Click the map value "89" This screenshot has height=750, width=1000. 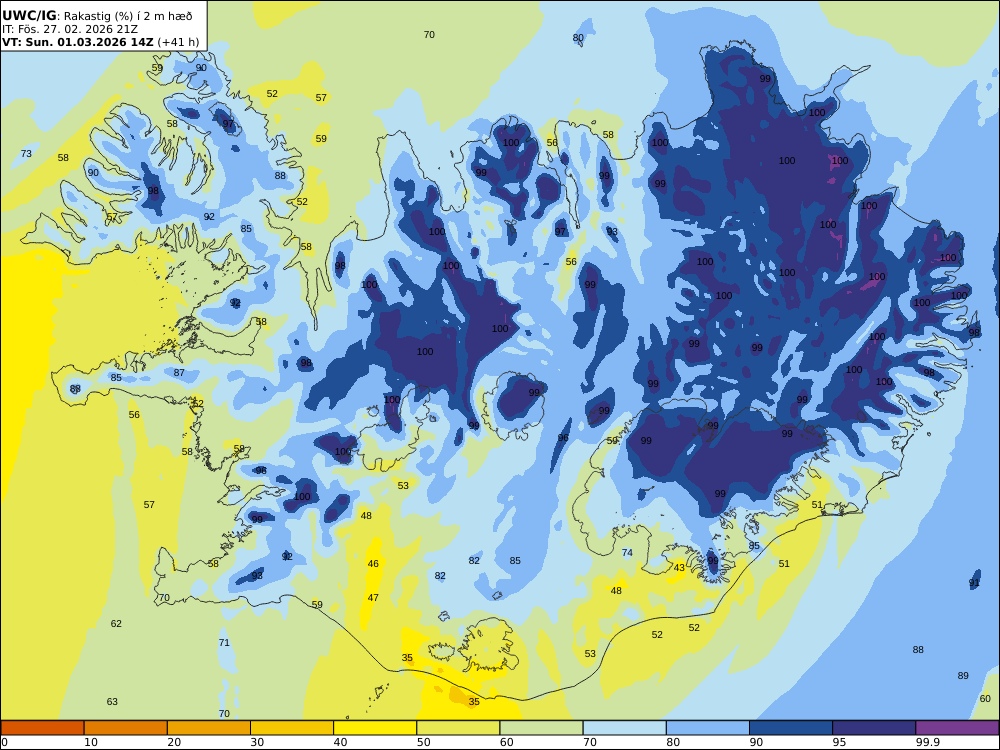click(963, 676)
